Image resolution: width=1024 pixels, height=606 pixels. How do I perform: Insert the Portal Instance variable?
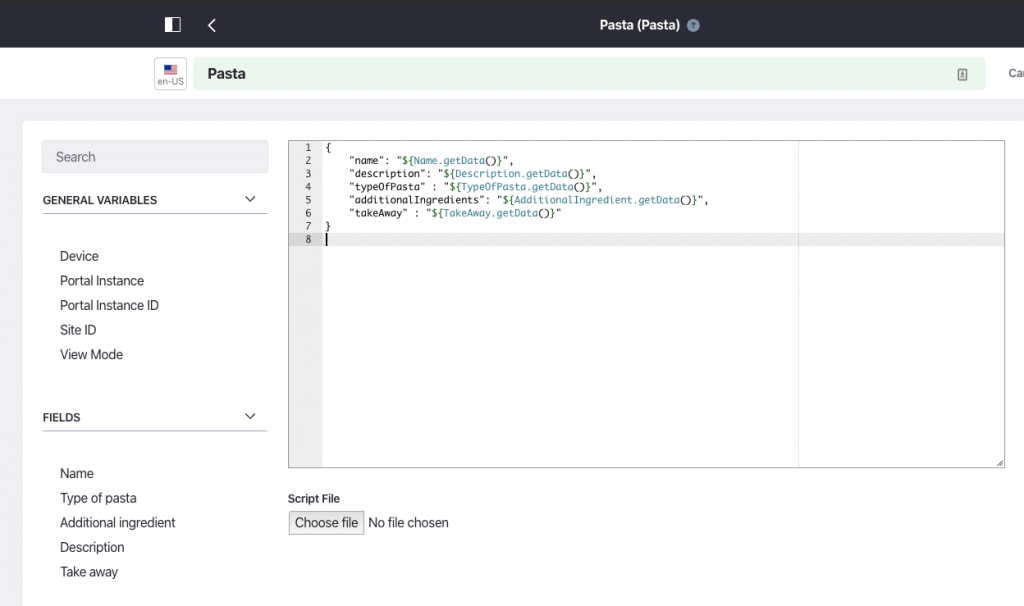102,281
